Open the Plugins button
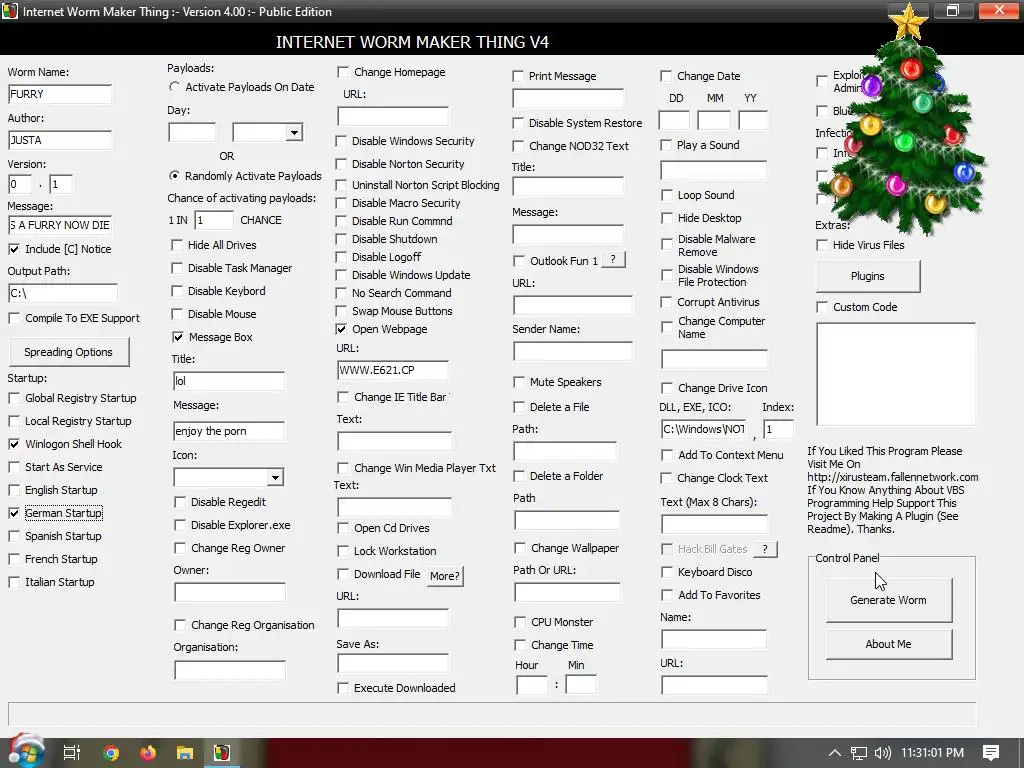Image resolution: width=1024 pixels, height=768 pixels. [868, 276]
